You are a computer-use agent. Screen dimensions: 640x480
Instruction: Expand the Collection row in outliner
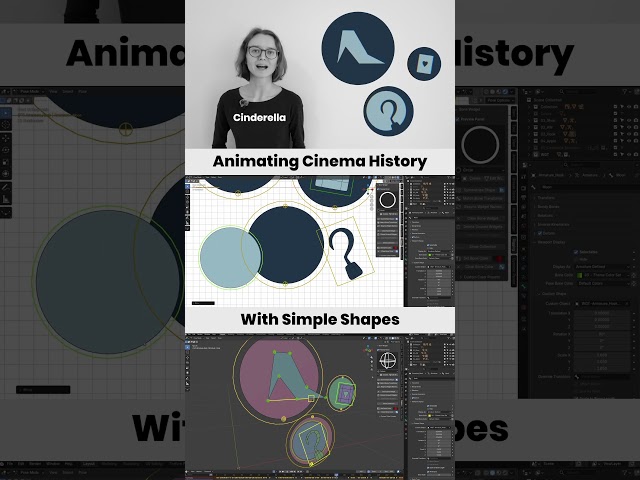pyautogui.click(x=530, y=107)
